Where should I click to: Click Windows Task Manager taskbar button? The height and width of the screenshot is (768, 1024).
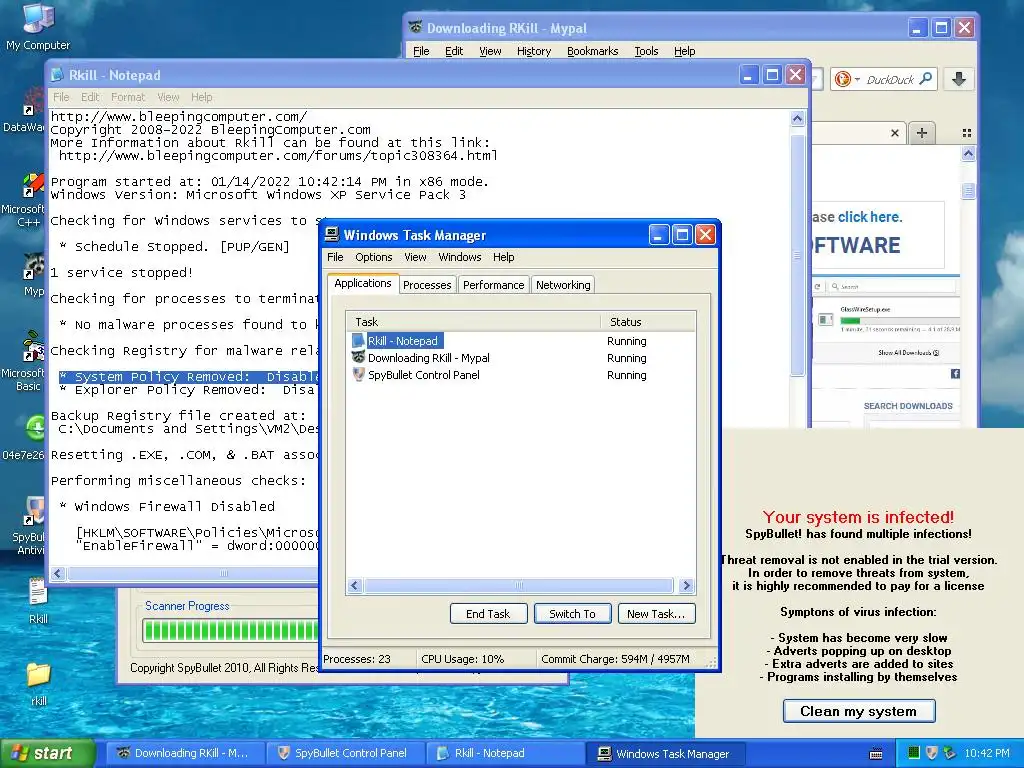click(666, 753)
